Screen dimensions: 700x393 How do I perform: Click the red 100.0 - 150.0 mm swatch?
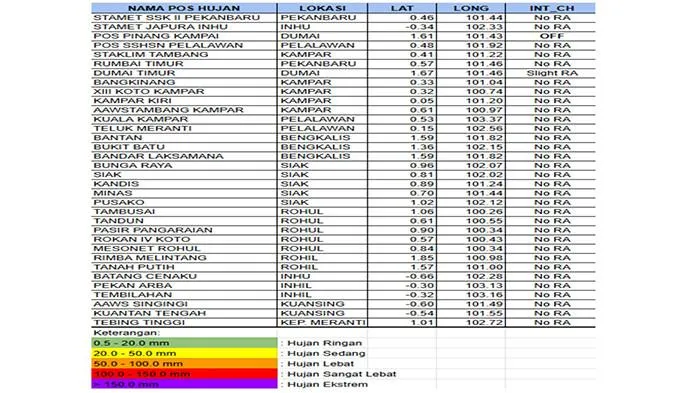pyautogui.click(x=184, y=374)
